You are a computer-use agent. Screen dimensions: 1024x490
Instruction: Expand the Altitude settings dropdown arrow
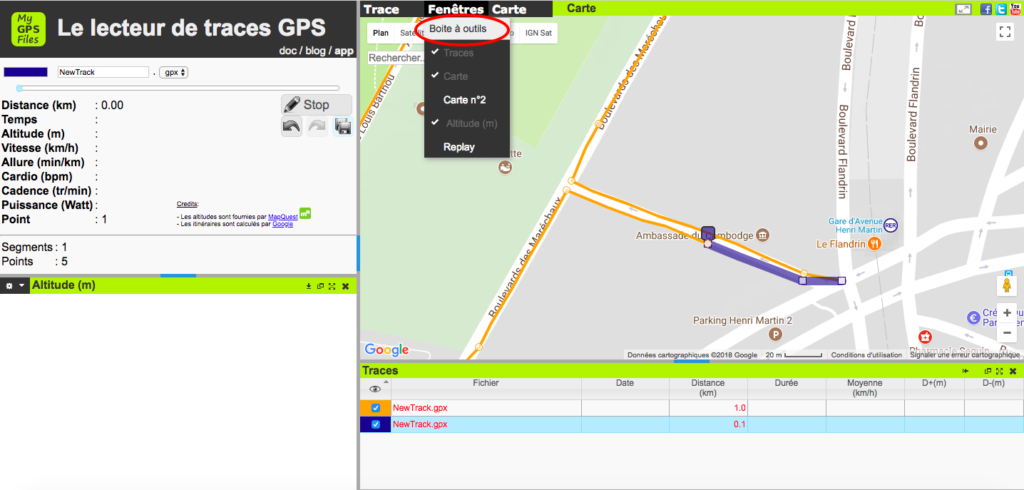click(22, 286)
